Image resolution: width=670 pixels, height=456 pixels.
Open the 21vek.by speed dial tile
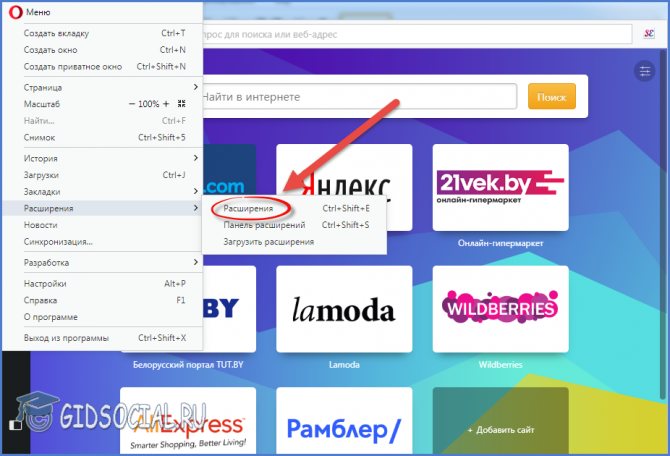(500, 187)
